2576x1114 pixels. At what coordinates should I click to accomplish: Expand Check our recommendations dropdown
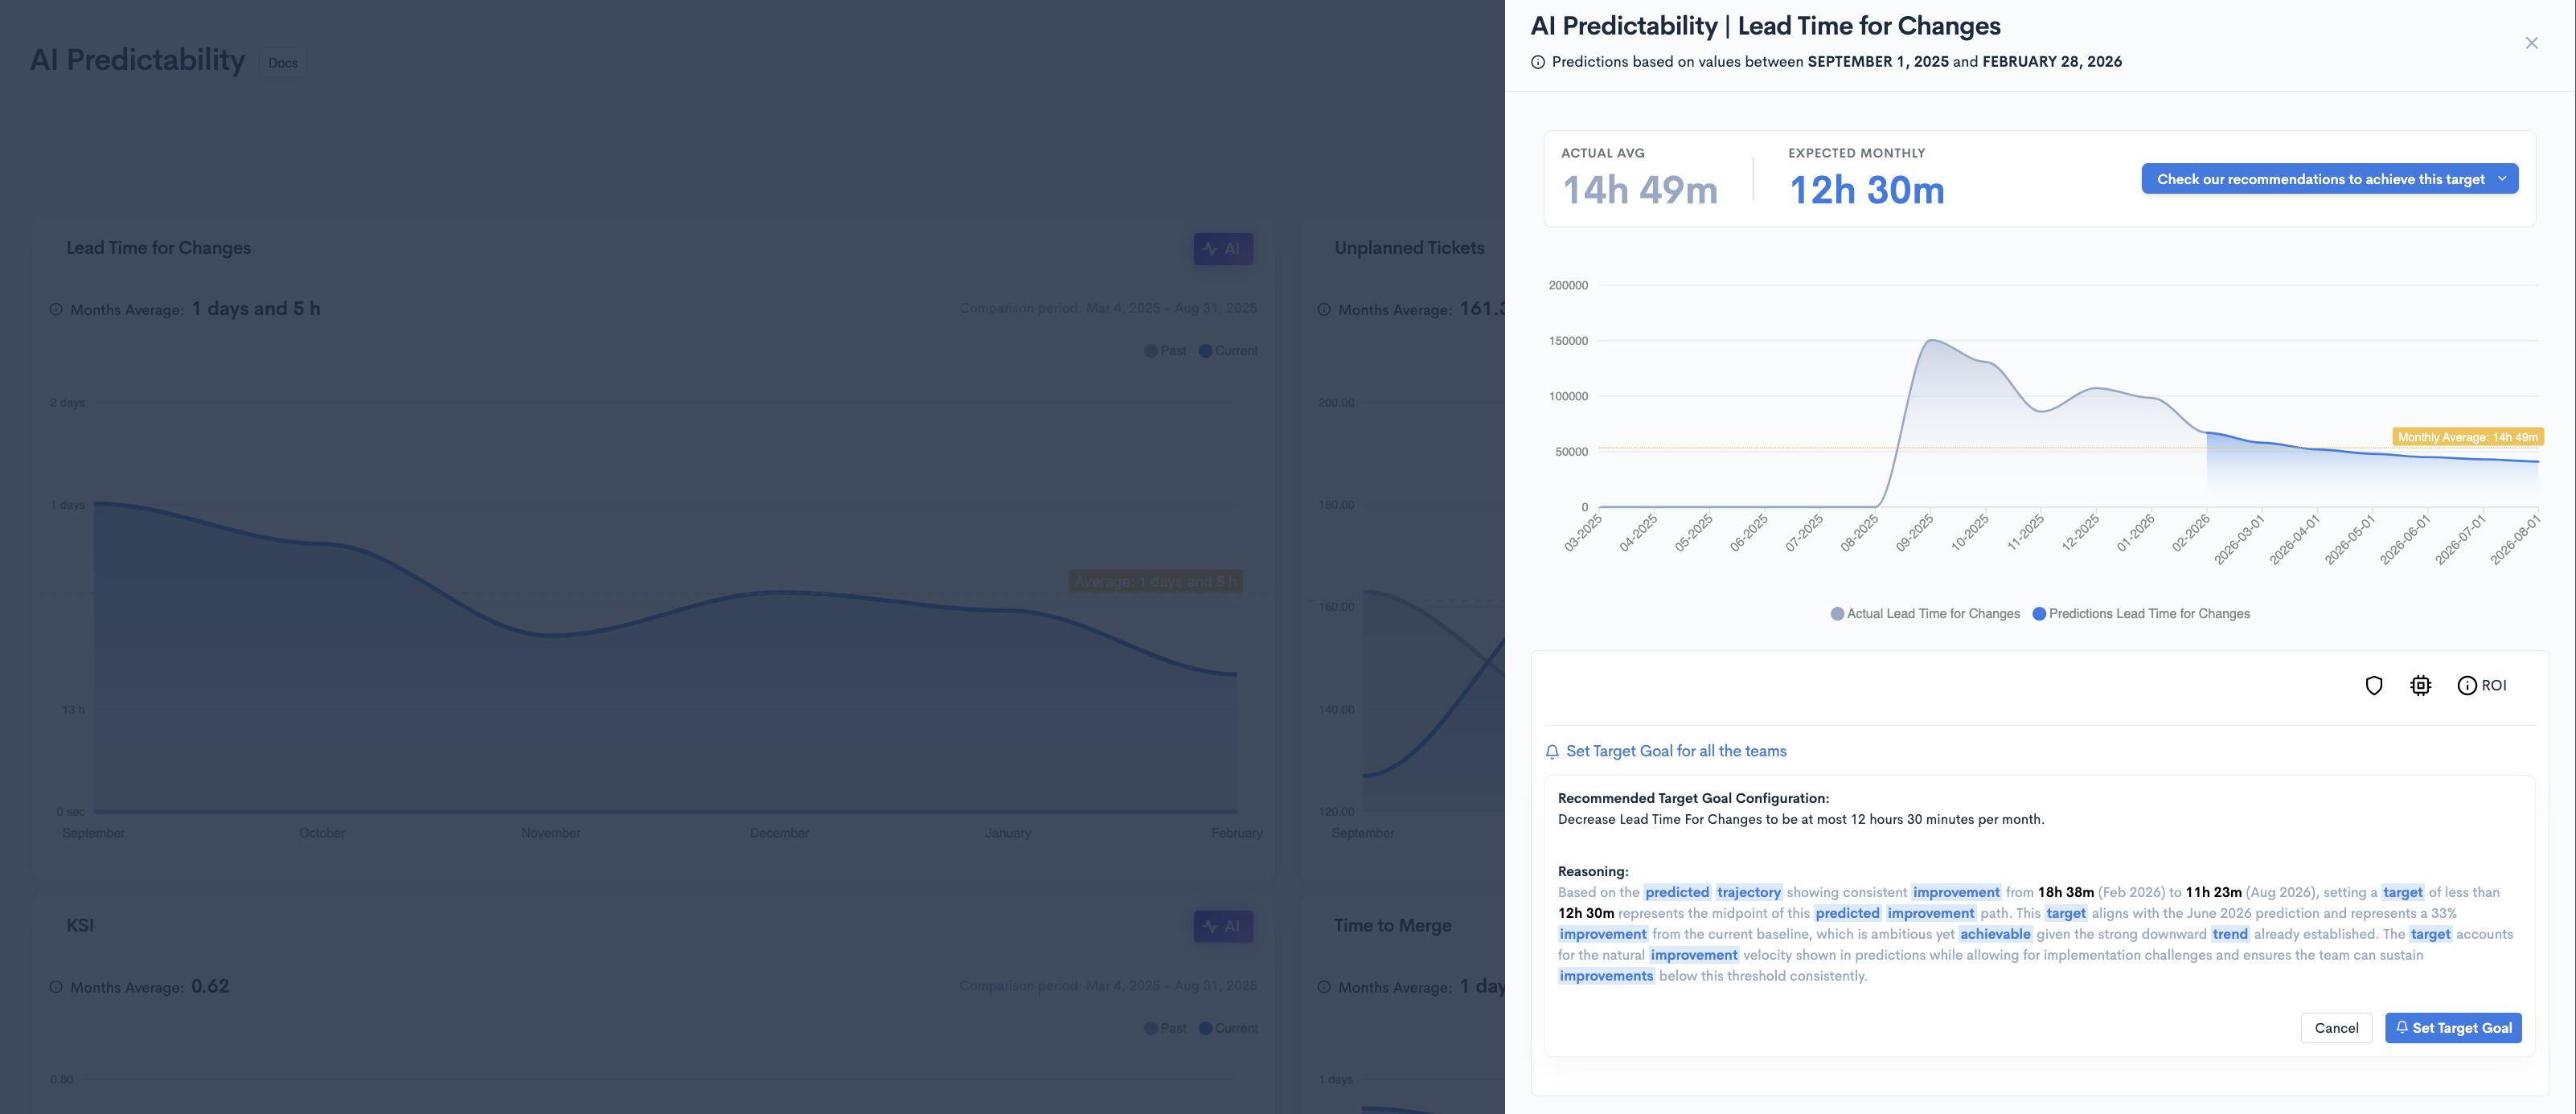[x=2319, y=179]
